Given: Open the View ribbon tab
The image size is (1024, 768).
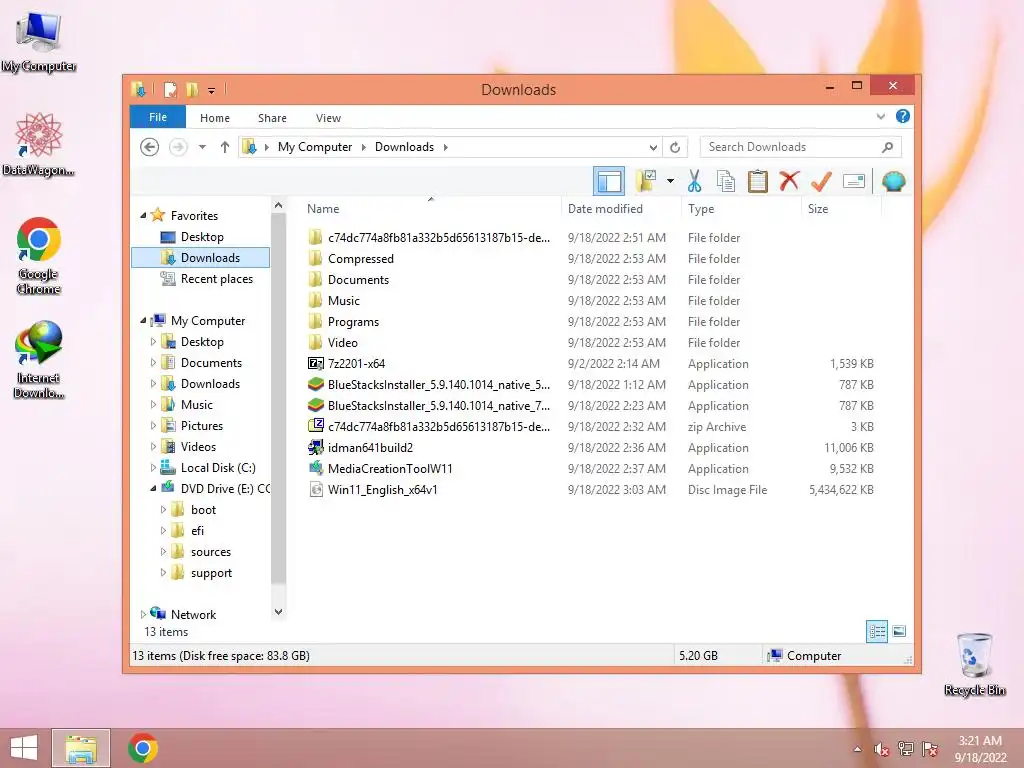Looking at the screenshot, I should 328,118.
